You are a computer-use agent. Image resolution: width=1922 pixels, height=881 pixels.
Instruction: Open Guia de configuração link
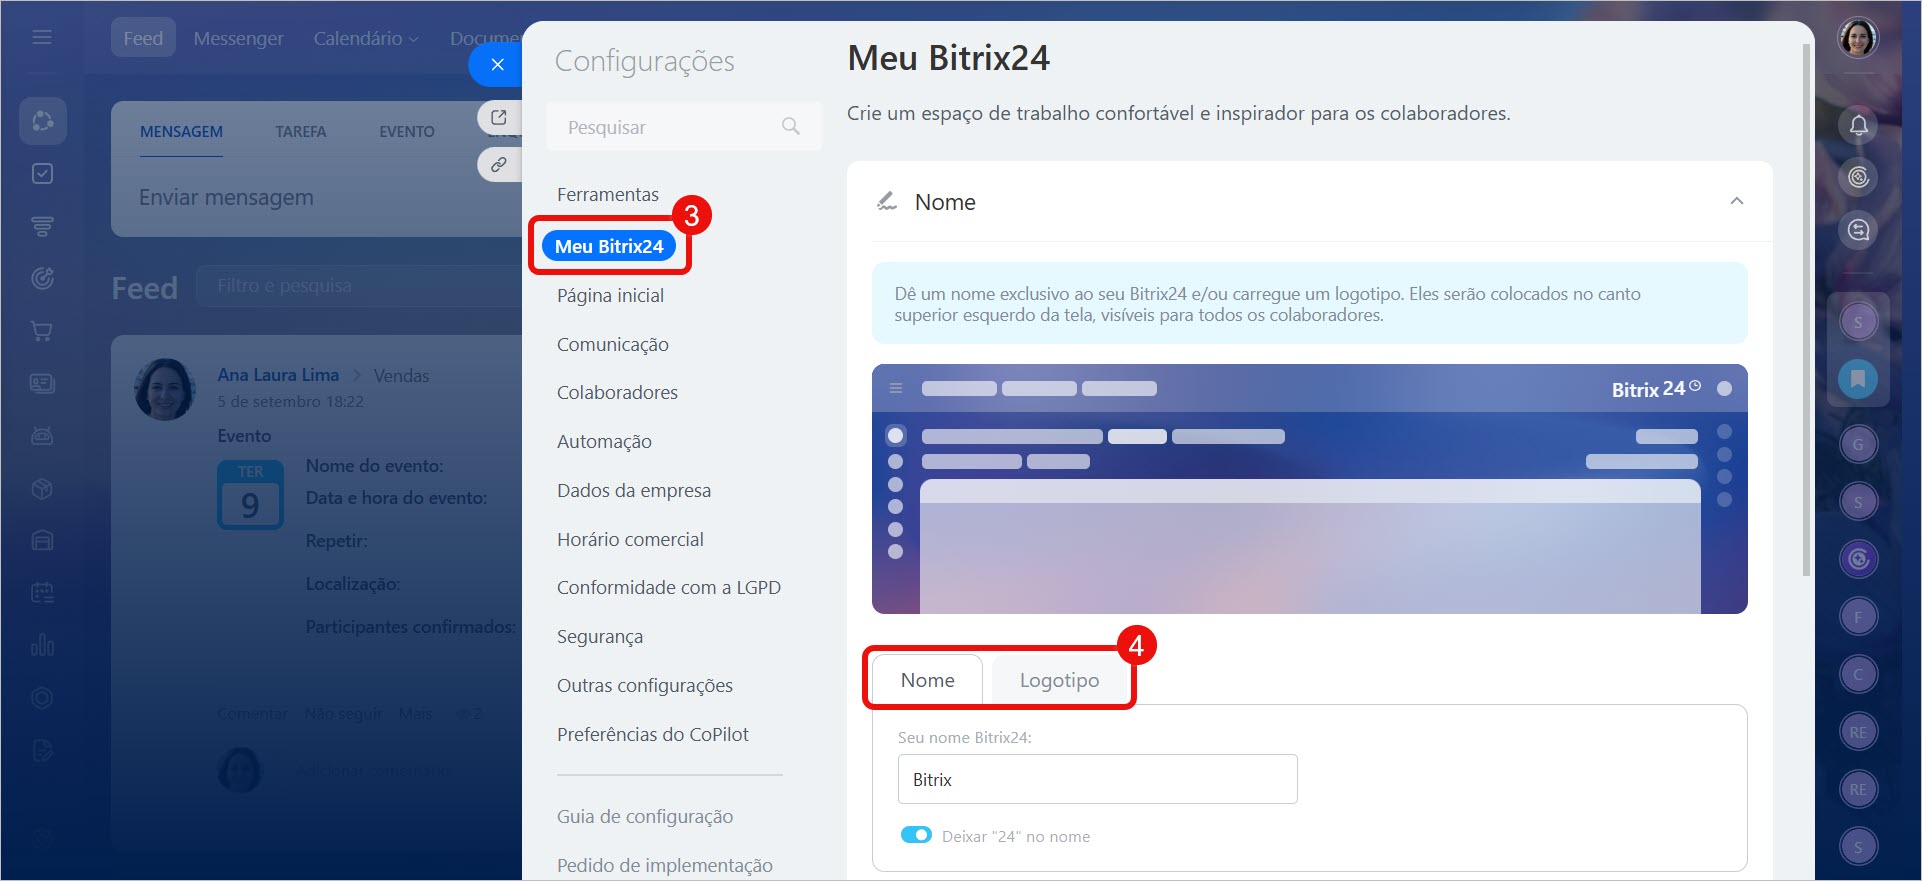tap(645, 816)
